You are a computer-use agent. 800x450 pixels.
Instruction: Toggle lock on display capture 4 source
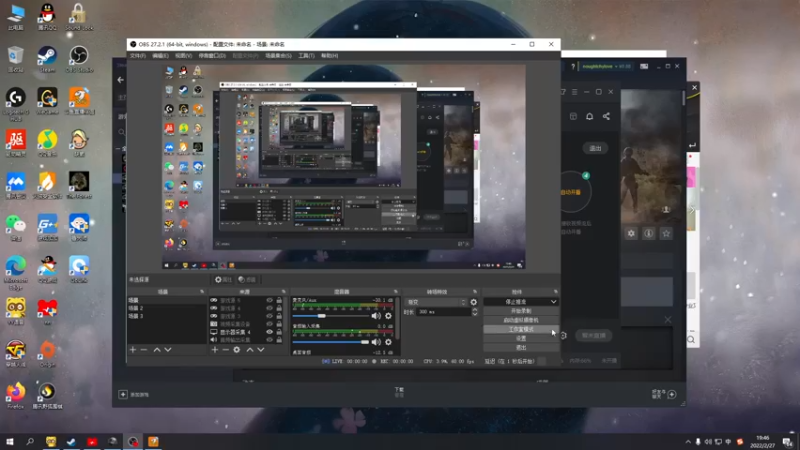279,332
